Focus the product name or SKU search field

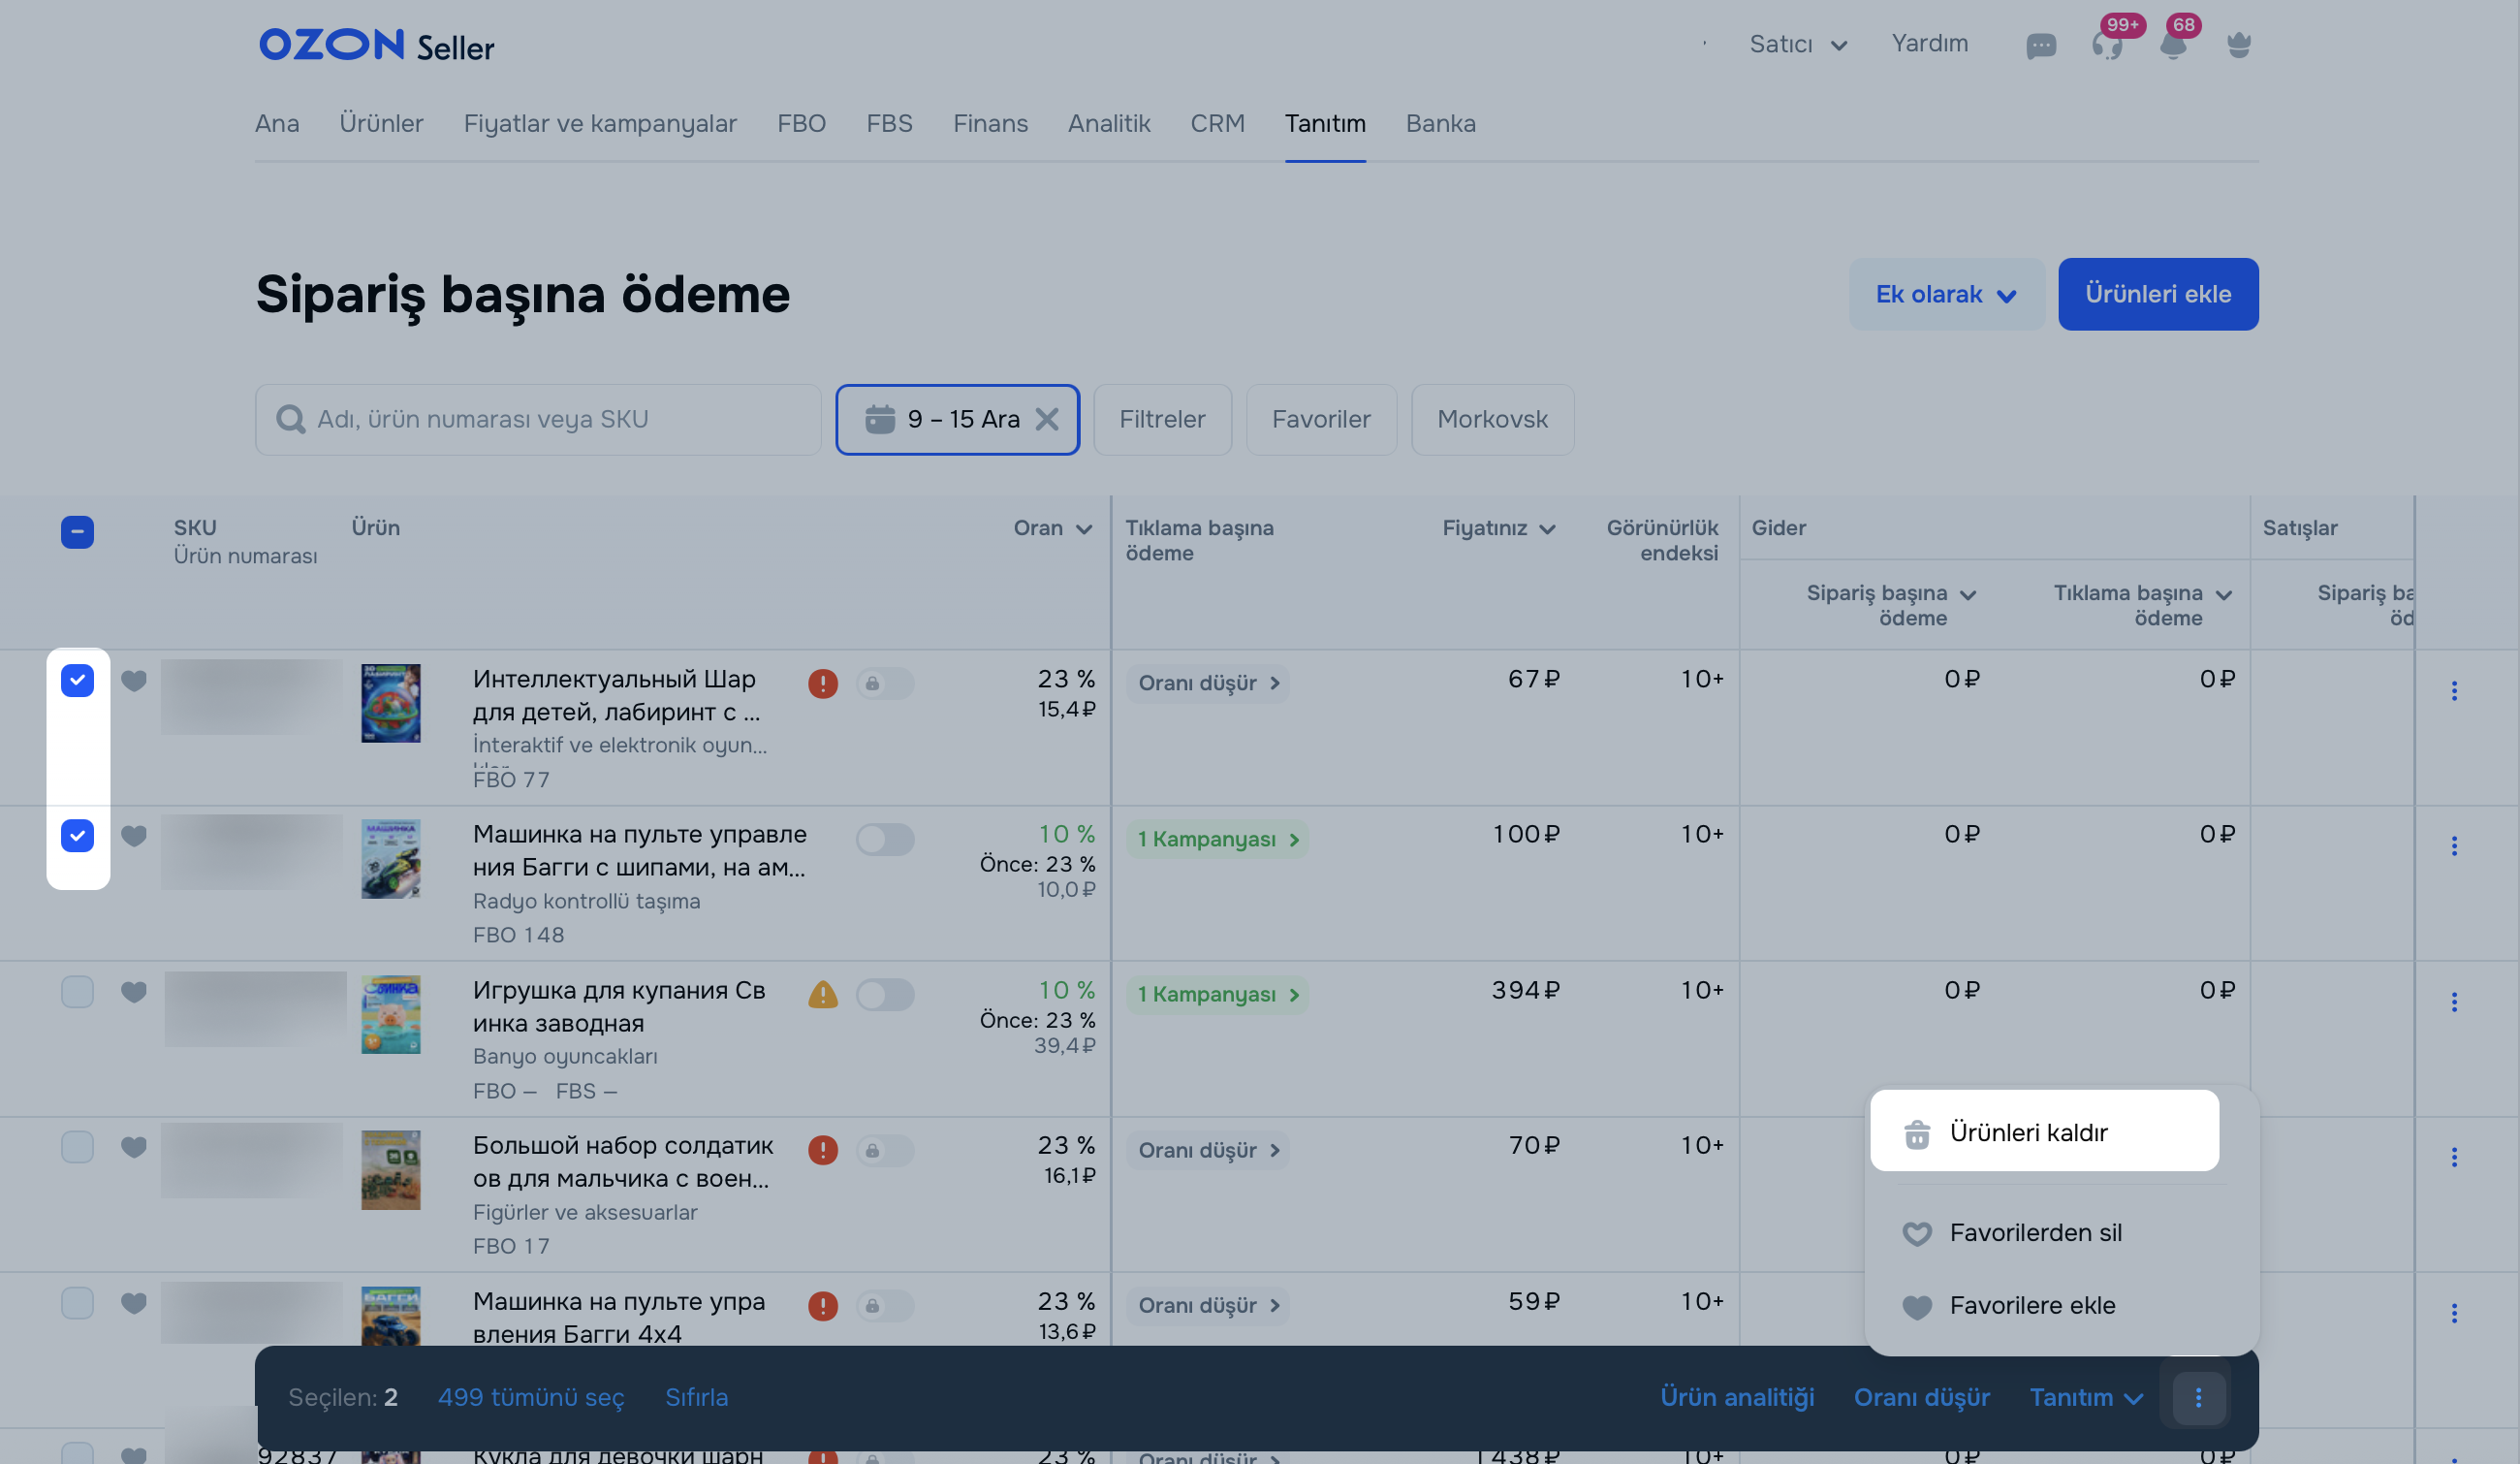click(540, 419)
